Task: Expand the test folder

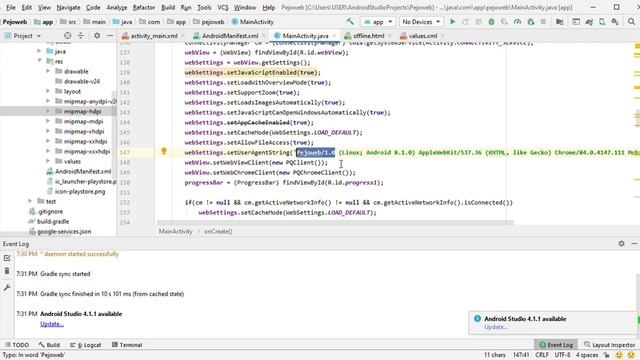Action: click(30, 201)
